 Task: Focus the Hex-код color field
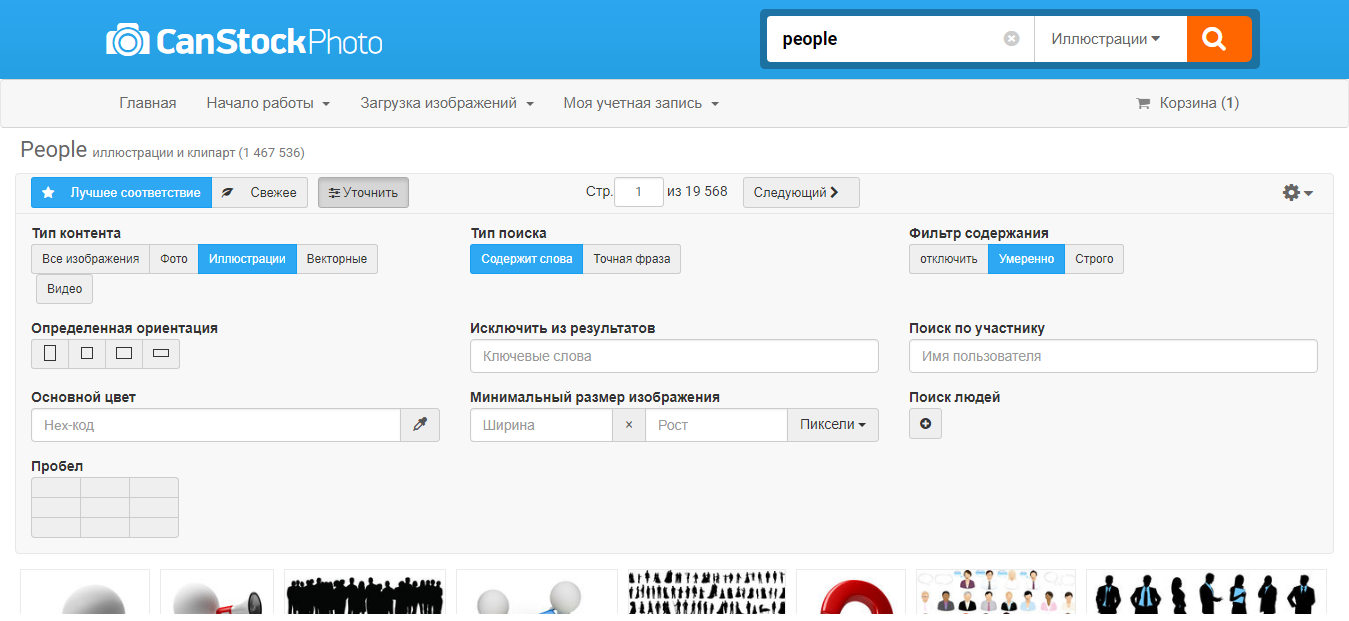tap(216, 425)
